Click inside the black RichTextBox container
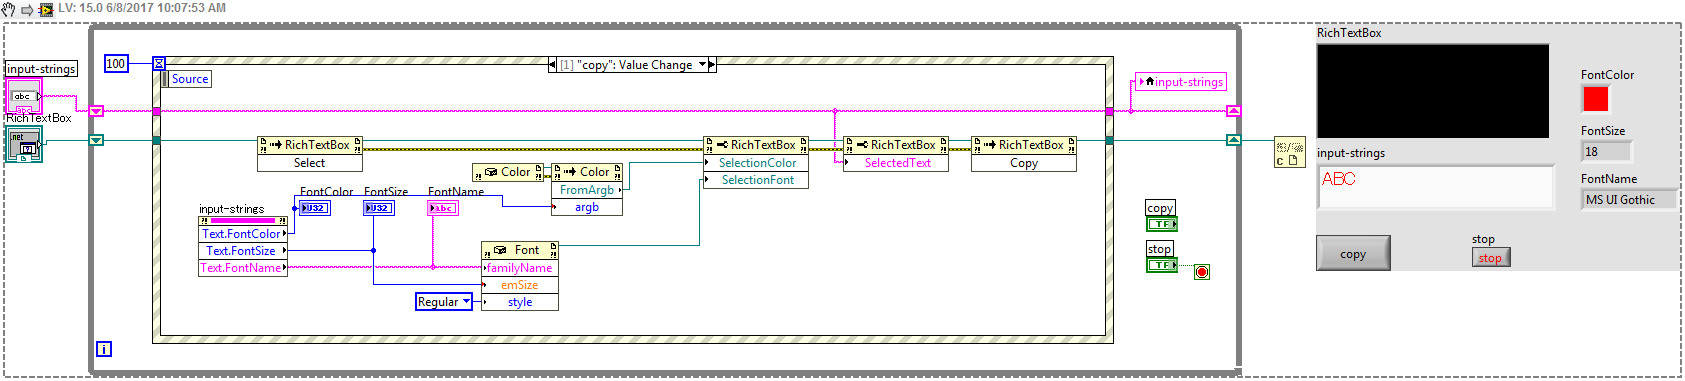The height and width of the screenshot is (381, 1685). (x=1433, y=91)
